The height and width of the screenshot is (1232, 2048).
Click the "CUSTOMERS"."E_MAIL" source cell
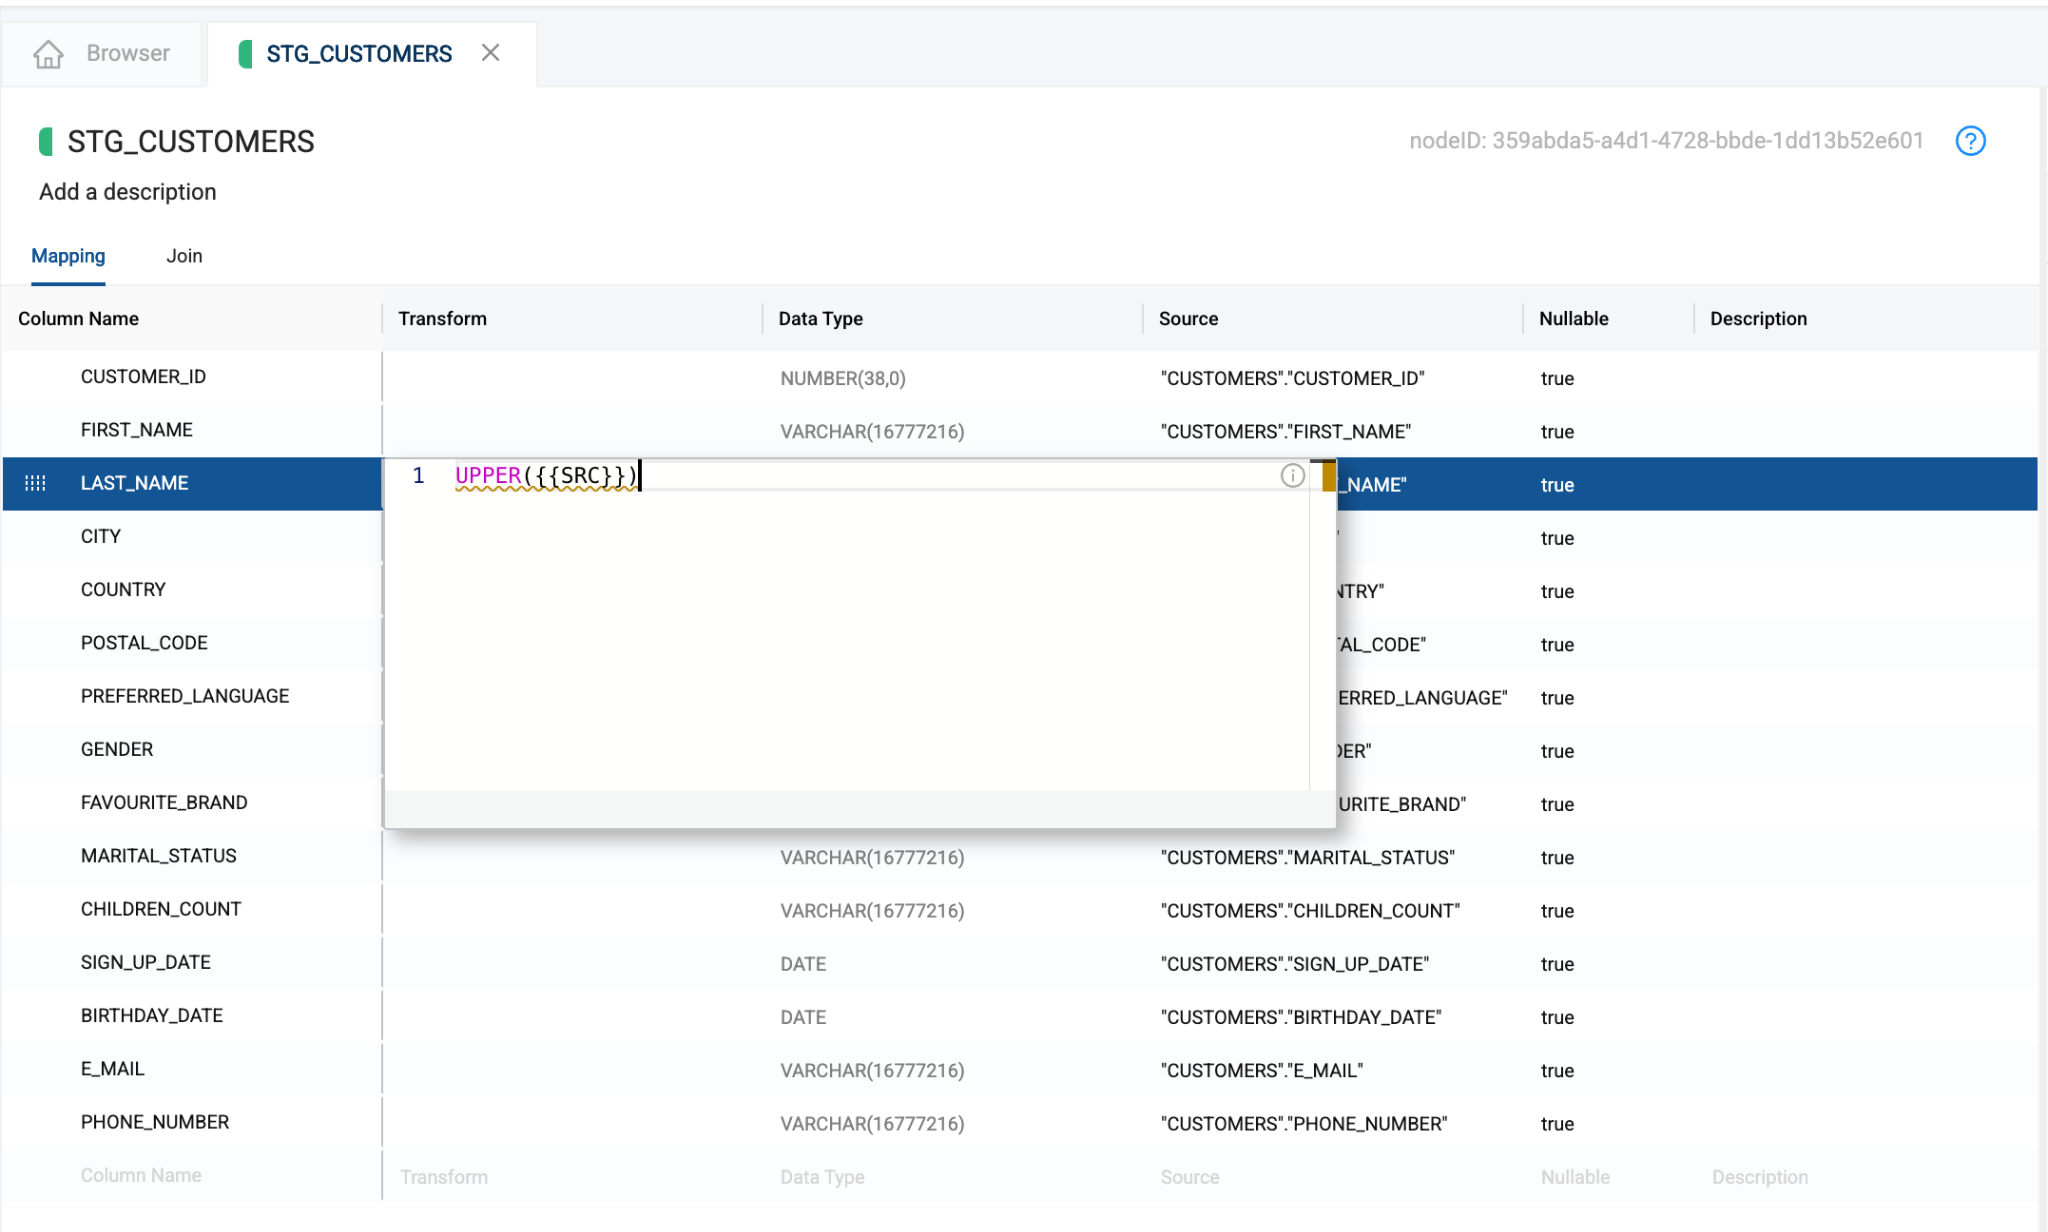1261,1071
